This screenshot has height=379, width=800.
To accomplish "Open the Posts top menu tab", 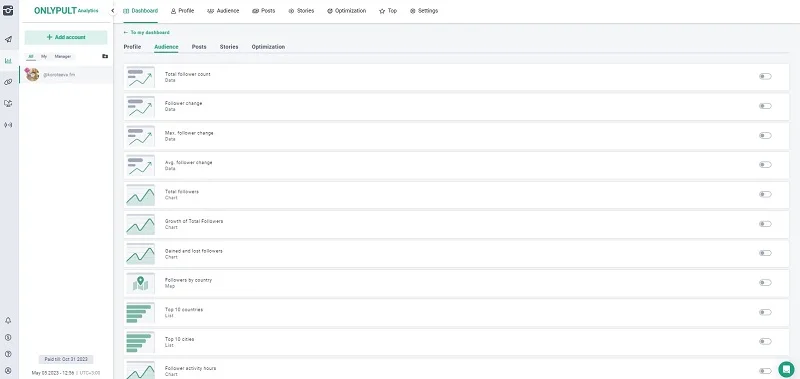I will point(263,11).
